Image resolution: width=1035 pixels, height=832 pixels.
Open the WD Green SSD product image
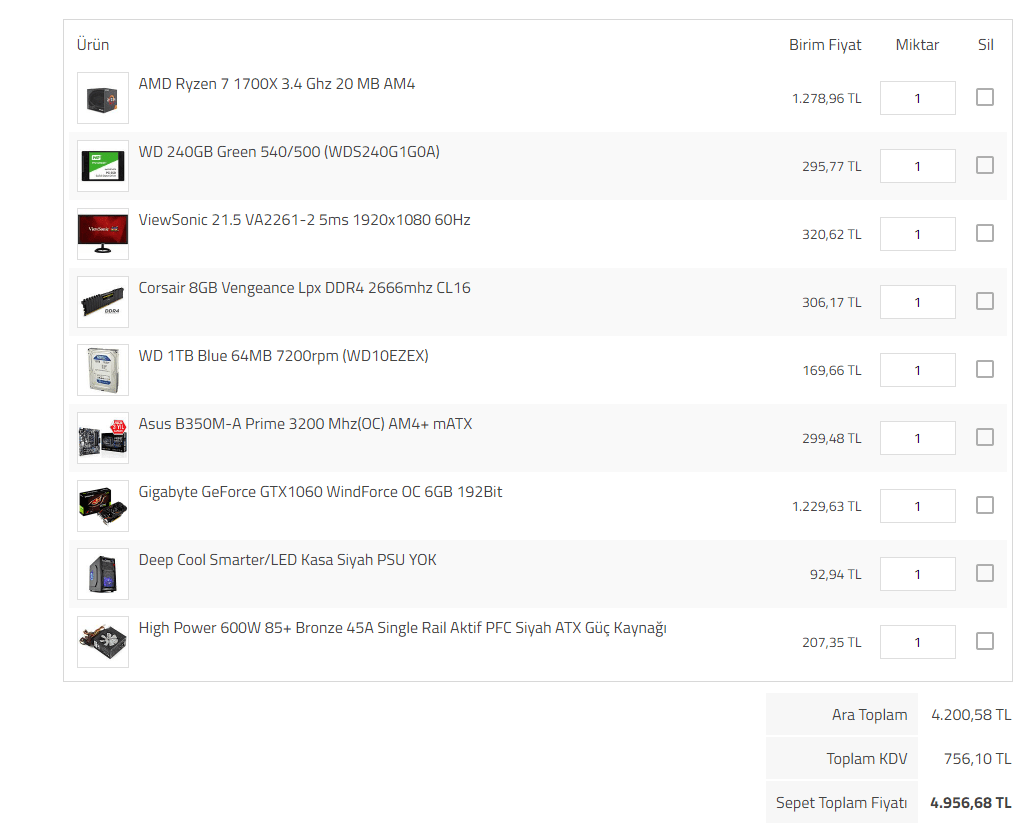tap(103, 166)
